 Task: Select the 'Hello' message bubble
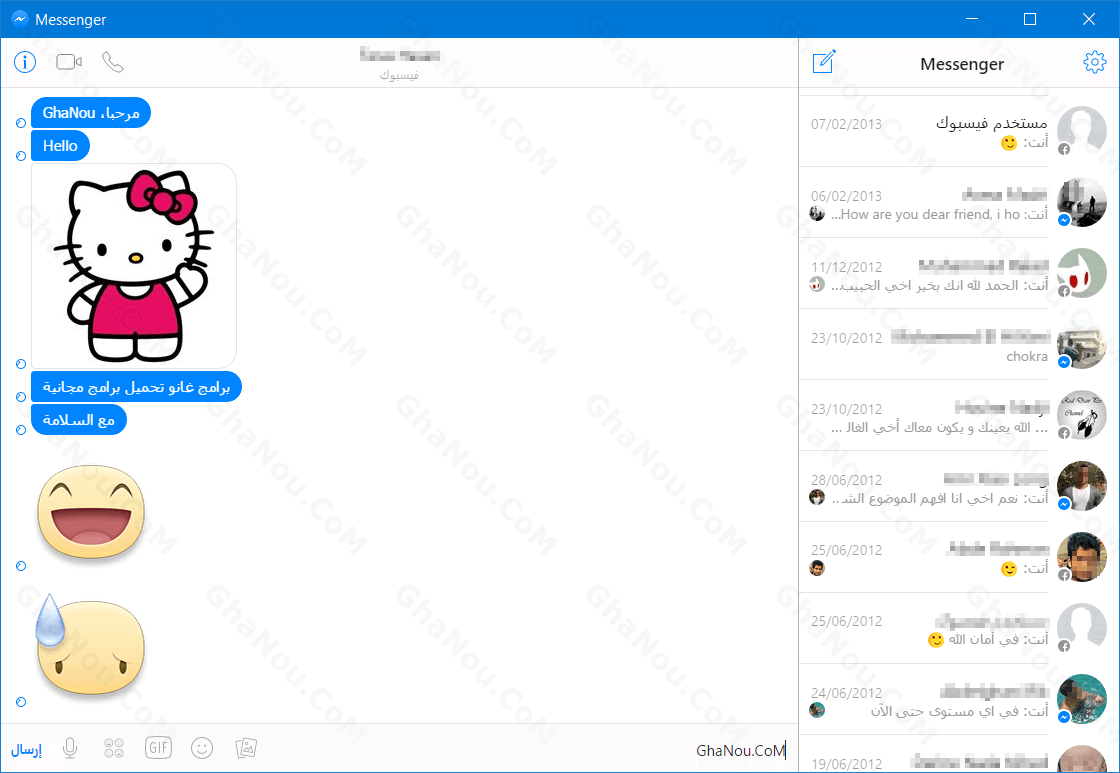click(60, 146)
